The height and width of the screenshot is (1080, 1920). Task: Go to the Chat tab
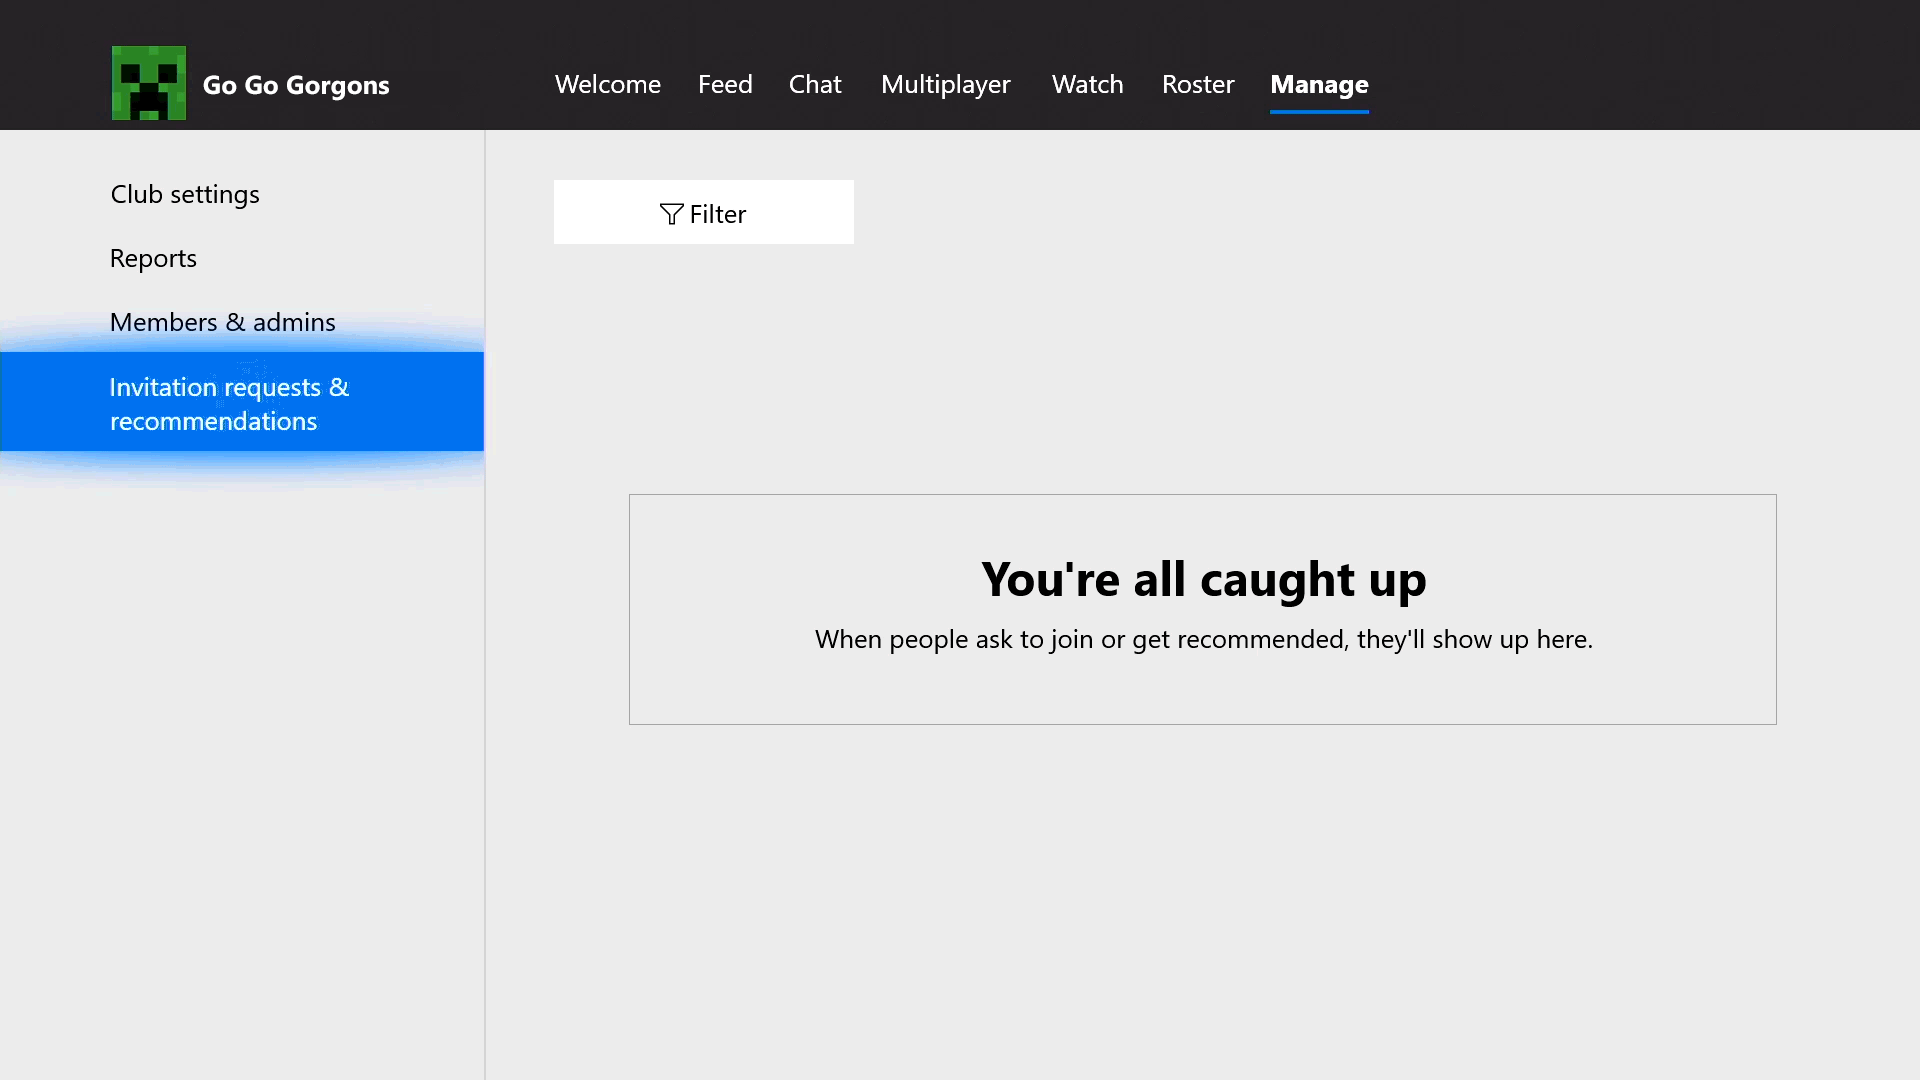[x=815, y=84]
